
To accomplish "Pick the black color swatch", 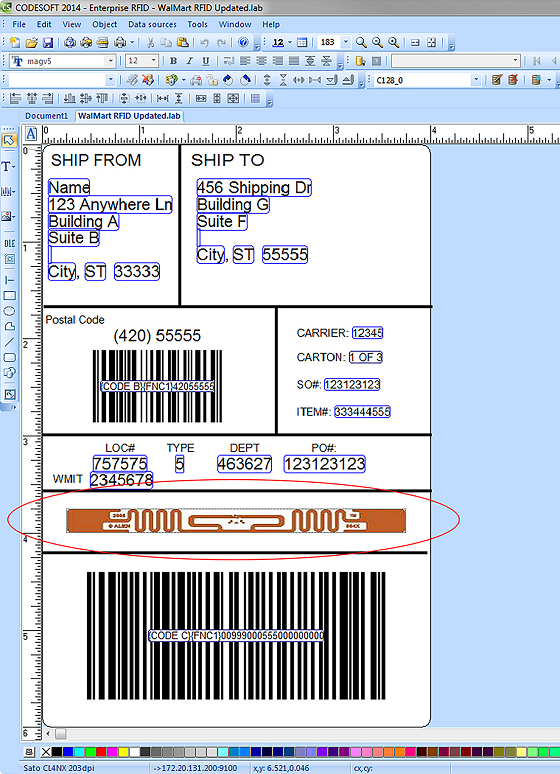I will click(x=57, y=752).
